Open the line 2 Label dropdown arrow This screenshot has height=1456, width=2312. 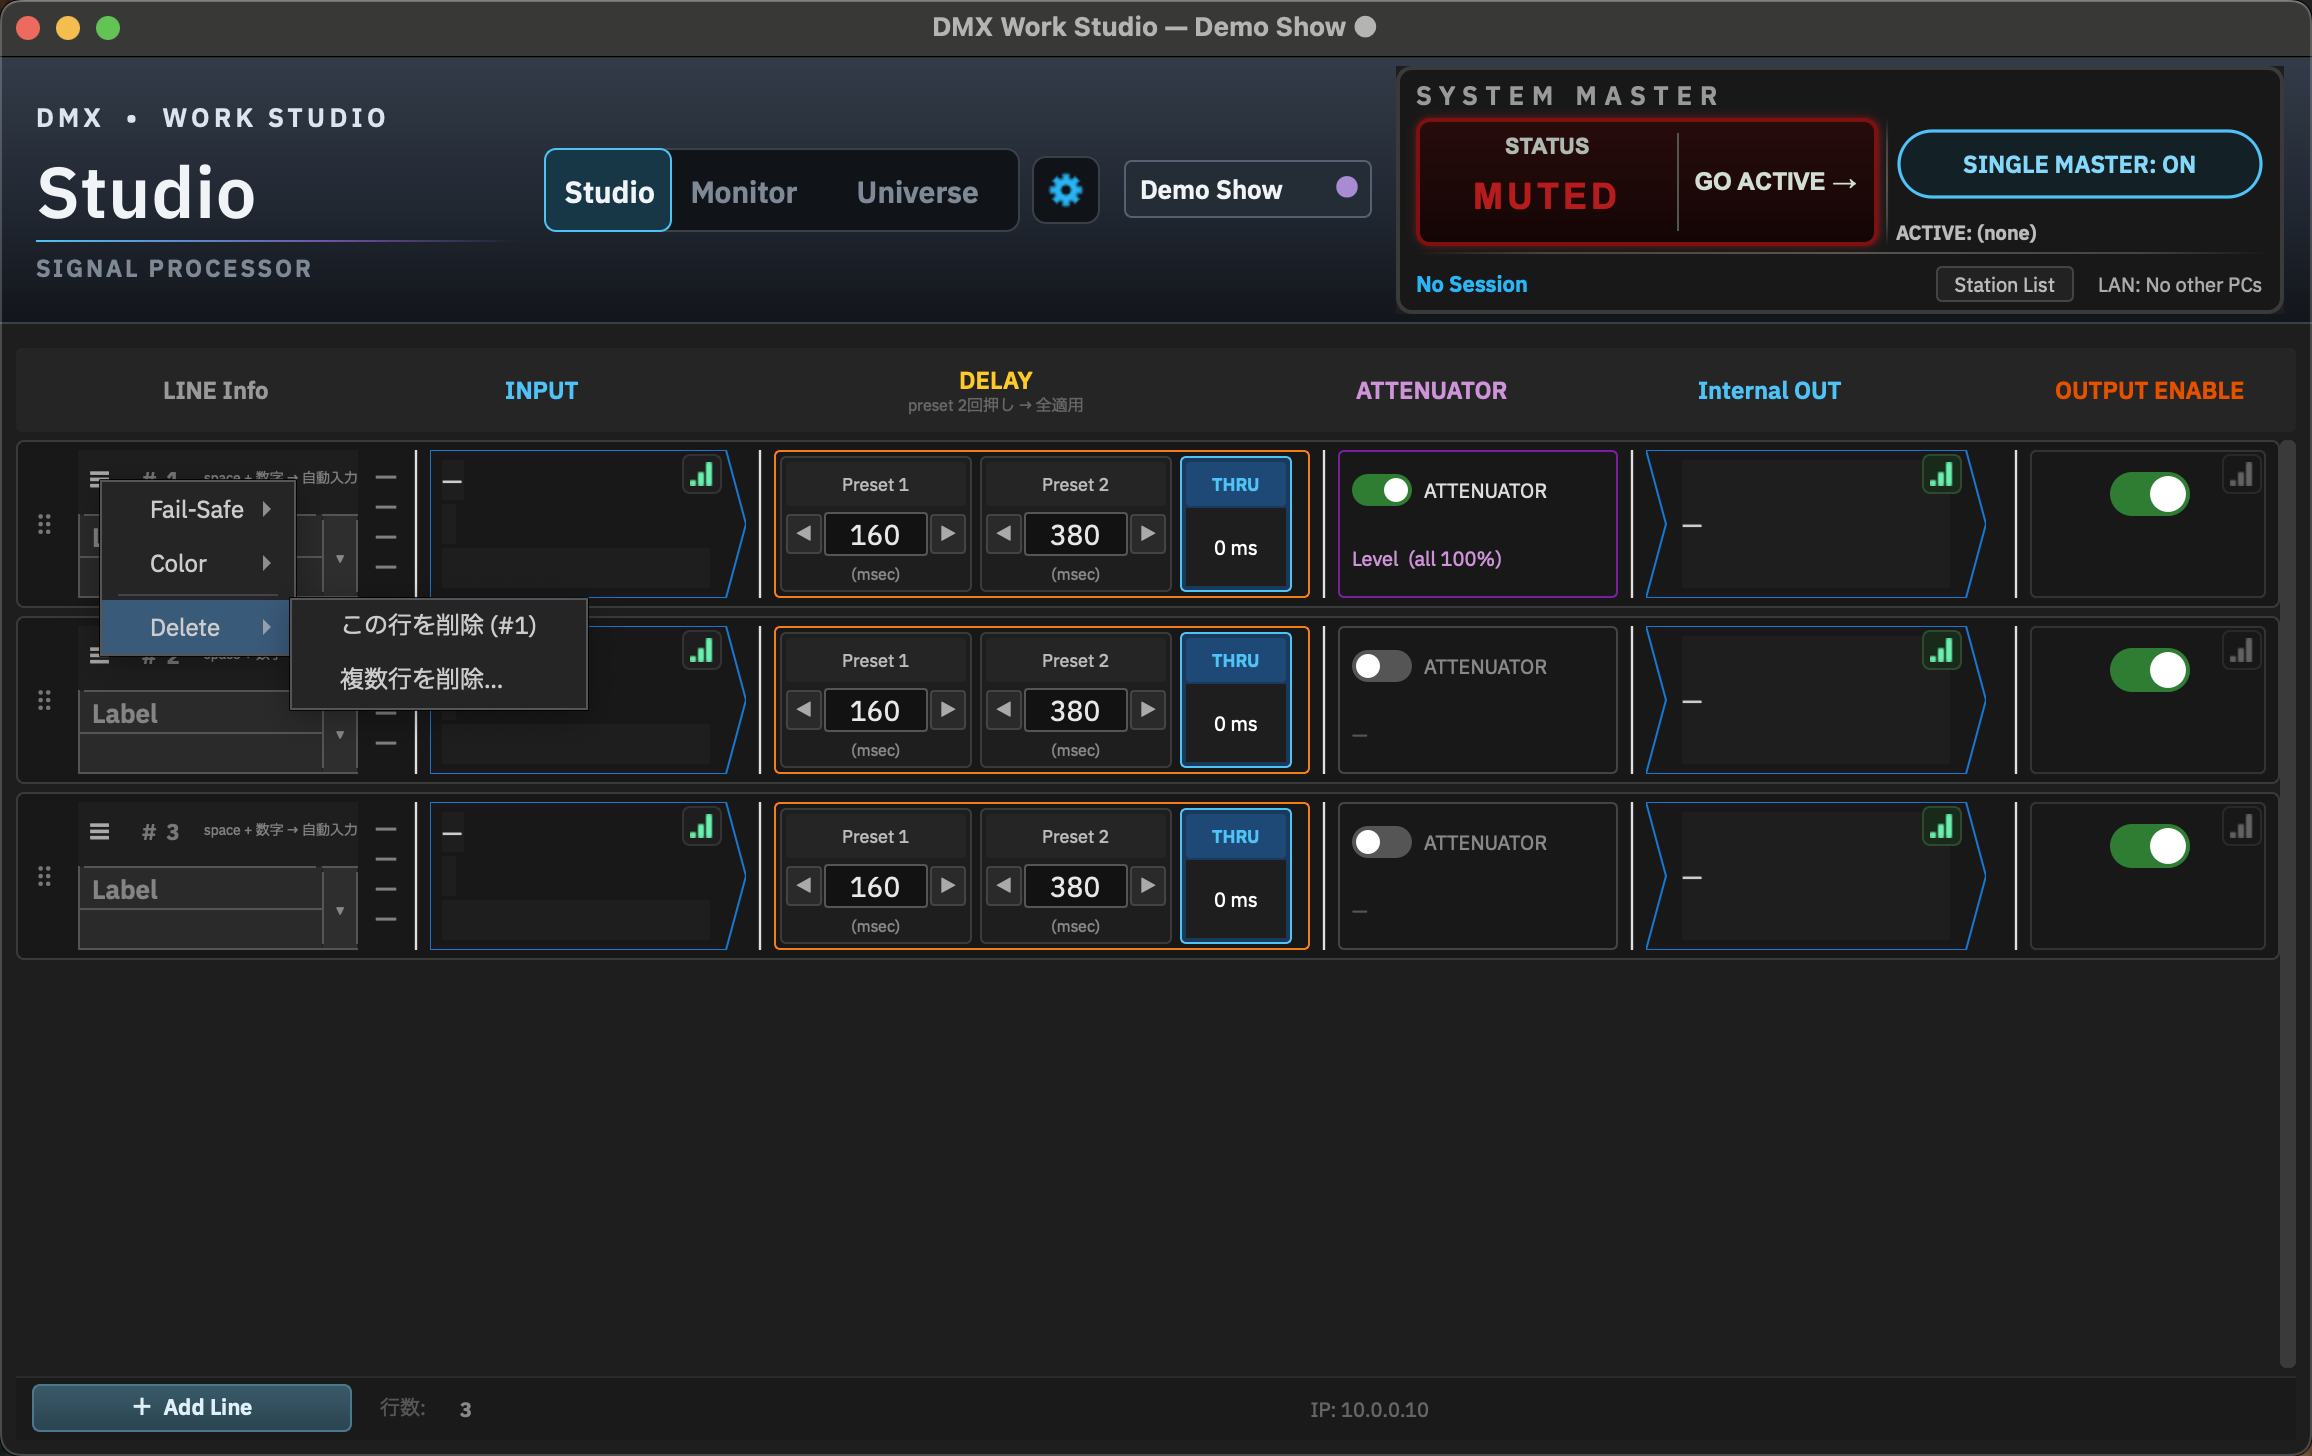[x=340, y=734]
